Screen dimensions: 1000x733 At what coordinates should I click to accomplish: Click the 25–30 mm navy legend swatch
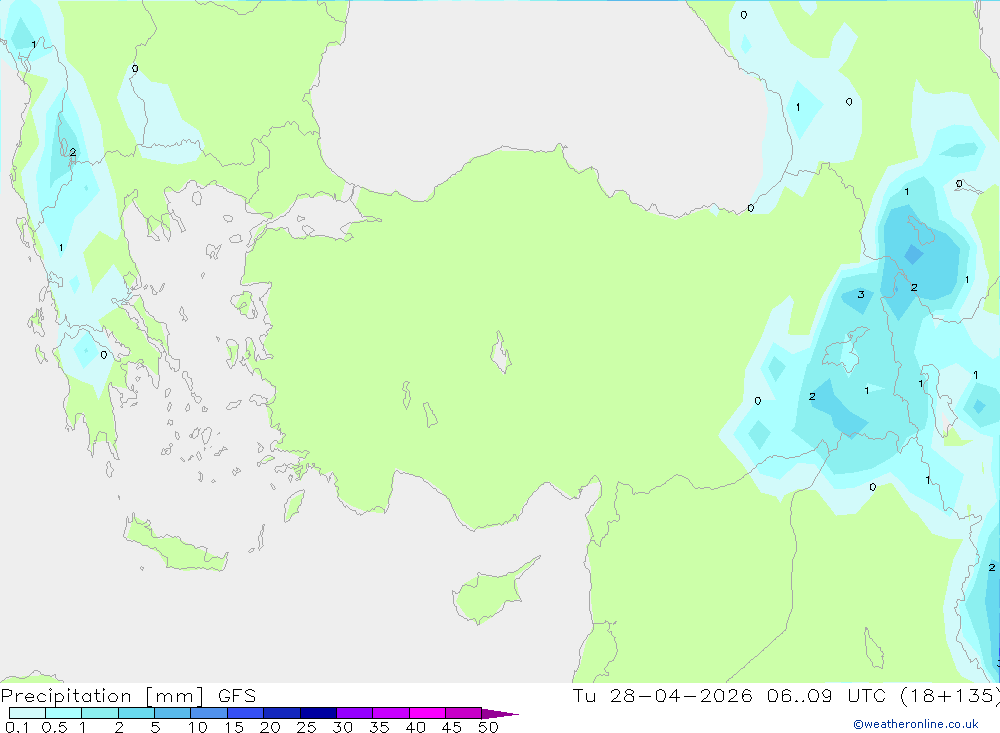tap(318, 713)
